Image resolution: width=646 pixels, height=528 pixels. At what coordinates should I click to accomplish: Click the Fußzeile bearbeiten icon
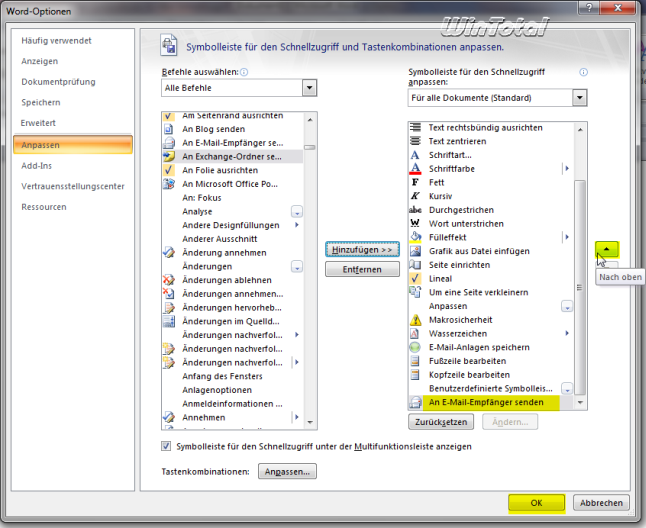(415, 361)
